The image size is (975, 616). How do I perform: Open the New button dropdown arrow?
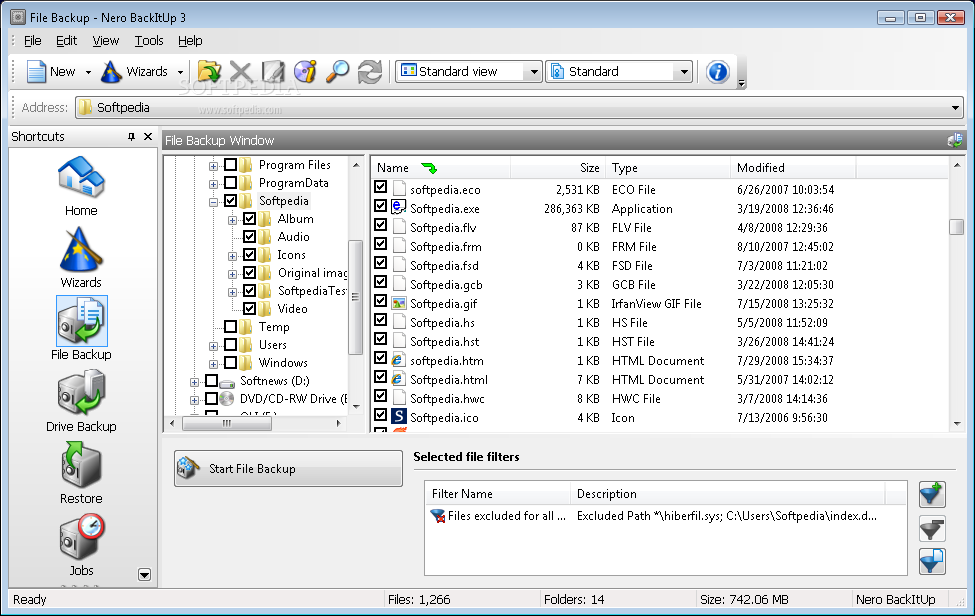88,72
